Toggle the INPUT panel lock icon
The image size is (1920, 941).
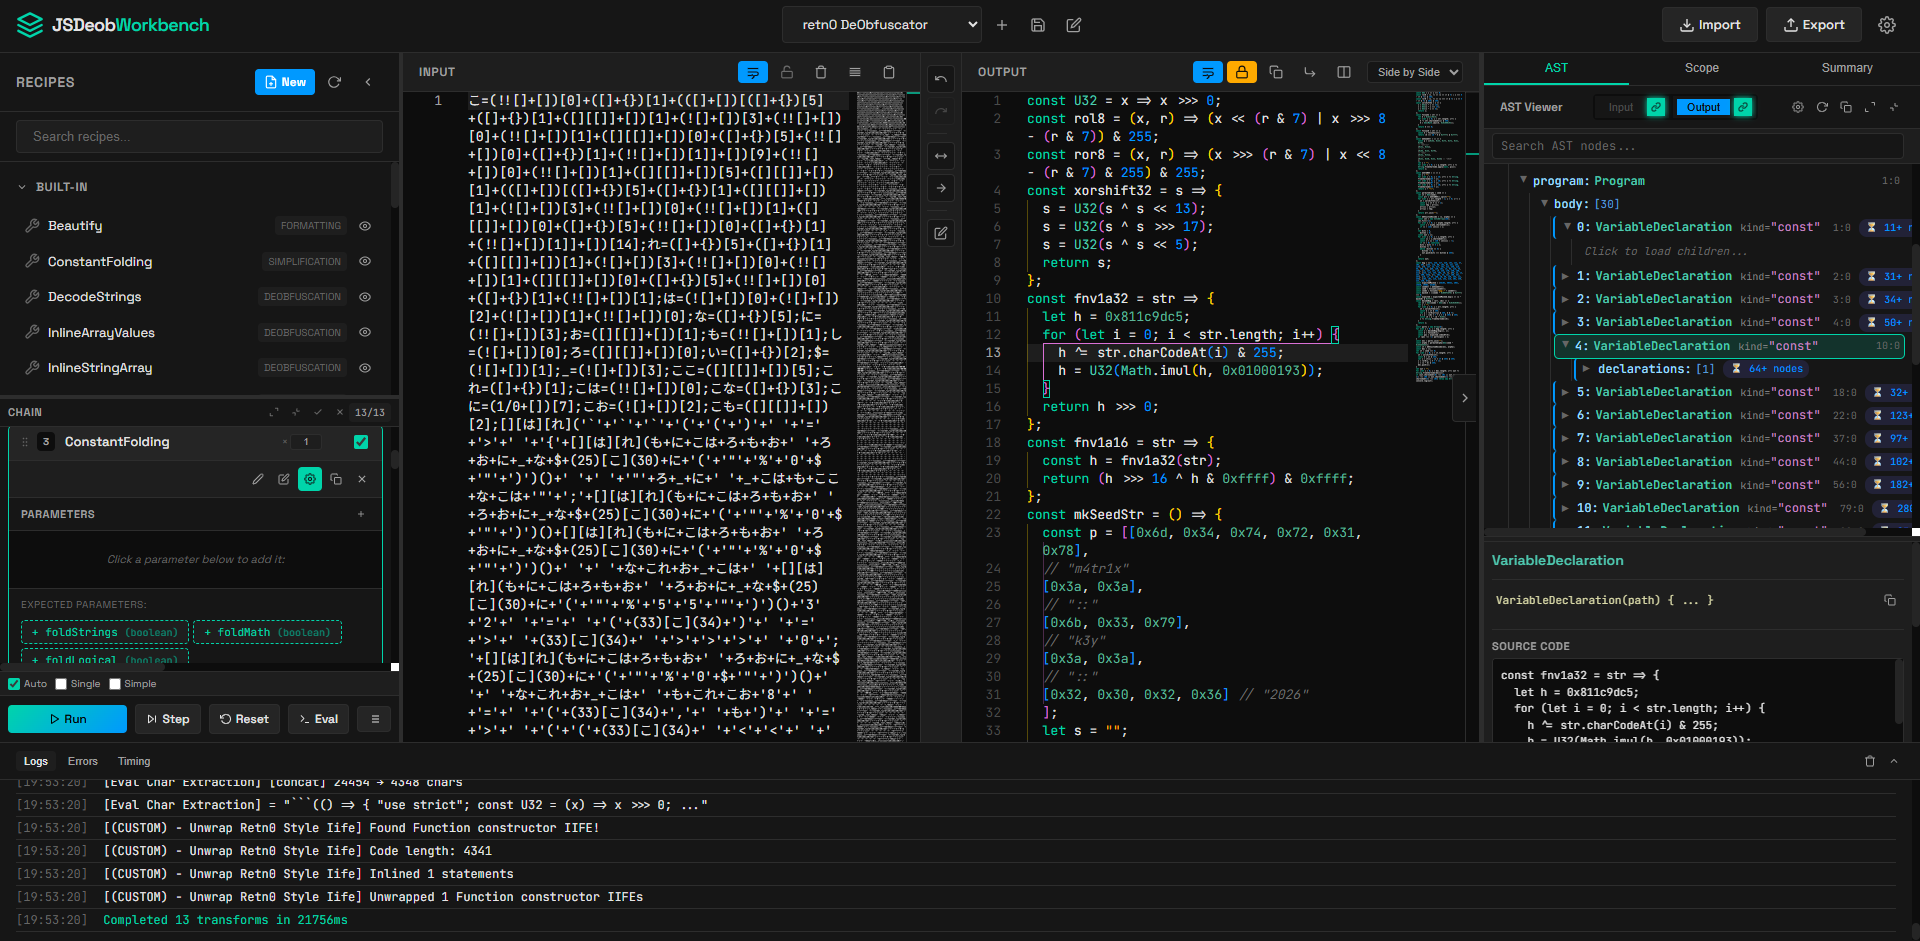(x=787, y=72)
